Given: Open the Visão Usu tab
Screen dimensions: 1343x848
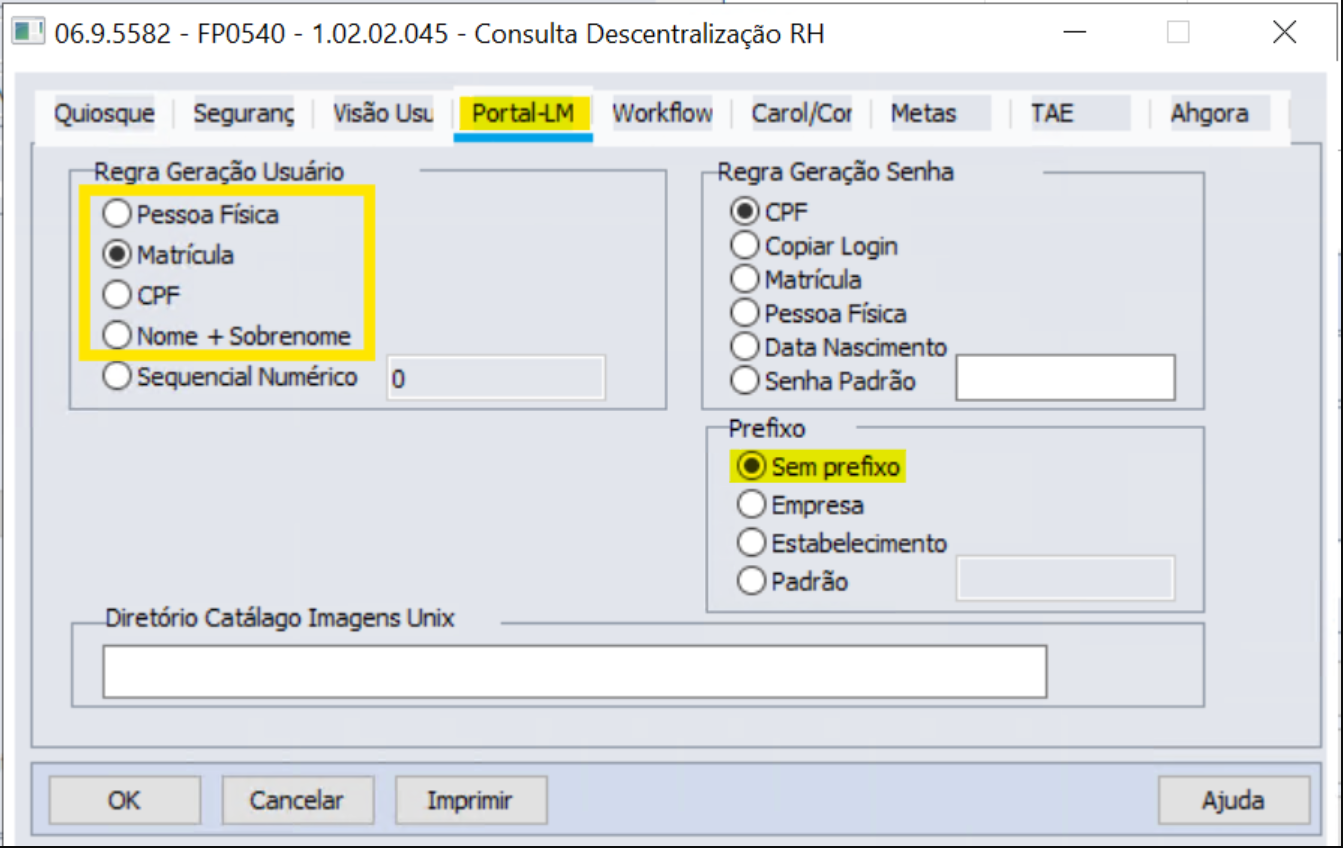Looking at the screenshot, I should coord(383,113).
